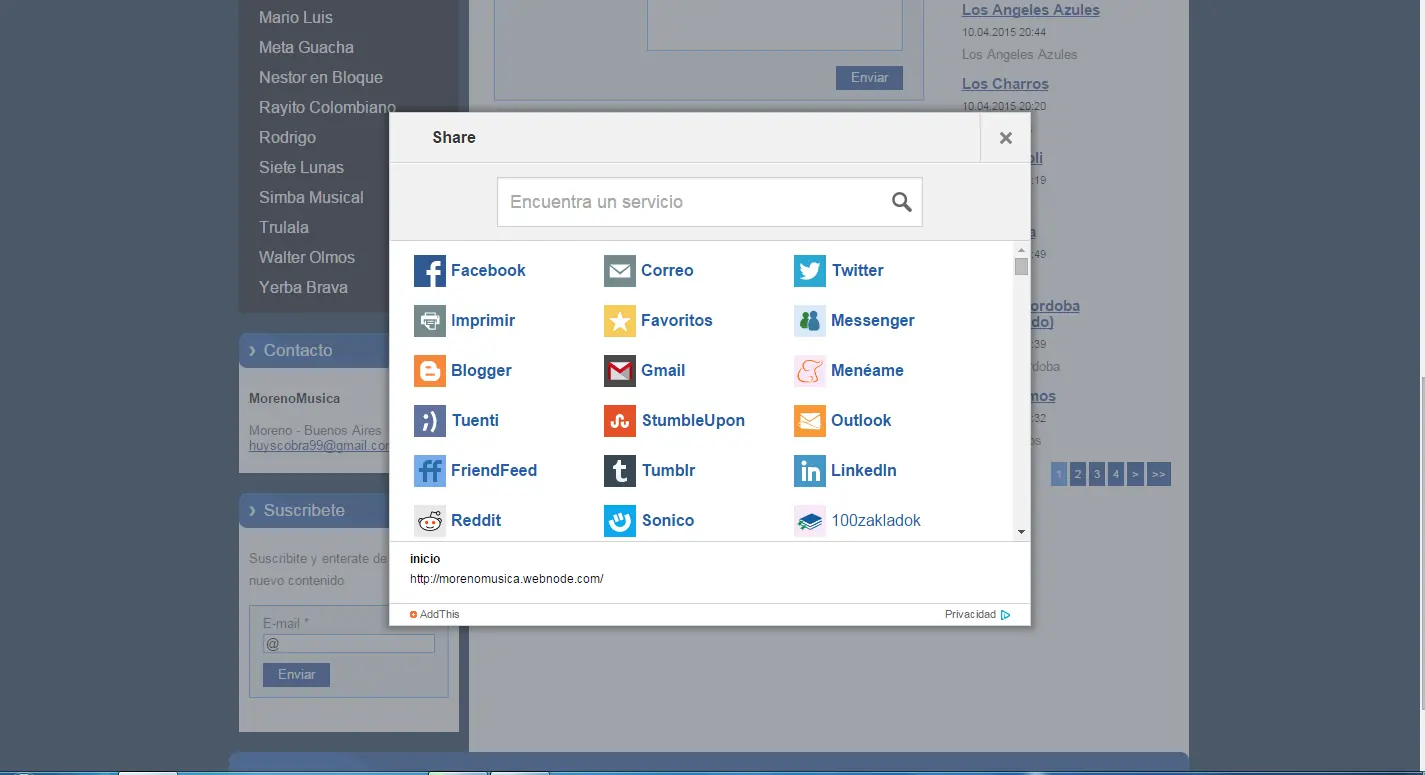The image size is (1425, 775).
Task: Click the Imprimir printer icon
Action: click(430, 321)
